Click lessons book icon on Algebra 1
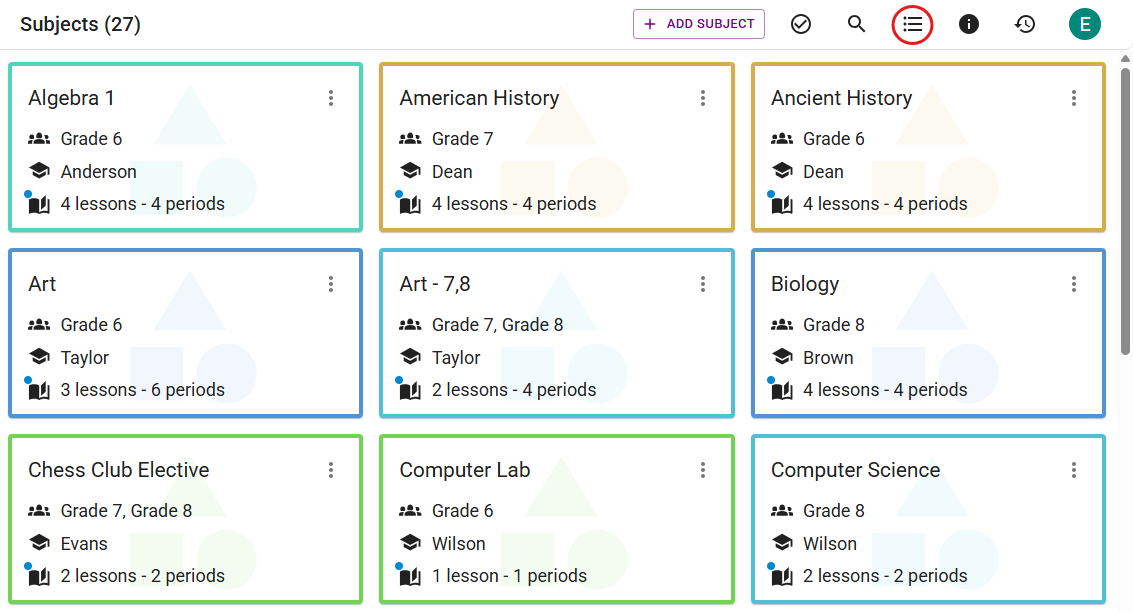The width and height of the screenshot is (1133, 613). pyautogui.click(x=39, y=205)
